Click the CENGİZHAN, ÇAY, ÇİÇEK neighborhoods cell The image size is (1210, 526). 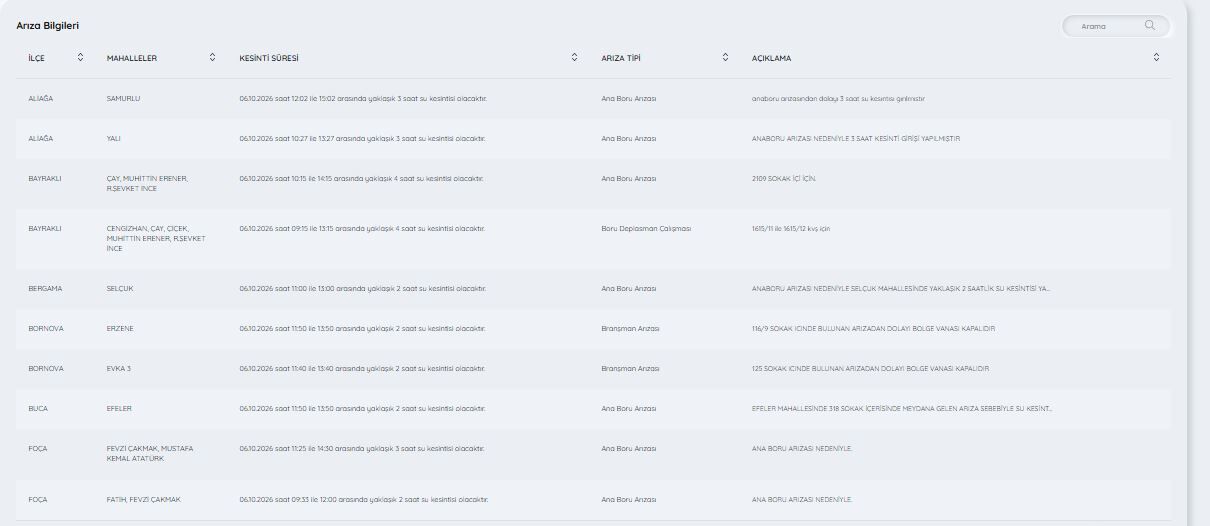tap(156, 238)
